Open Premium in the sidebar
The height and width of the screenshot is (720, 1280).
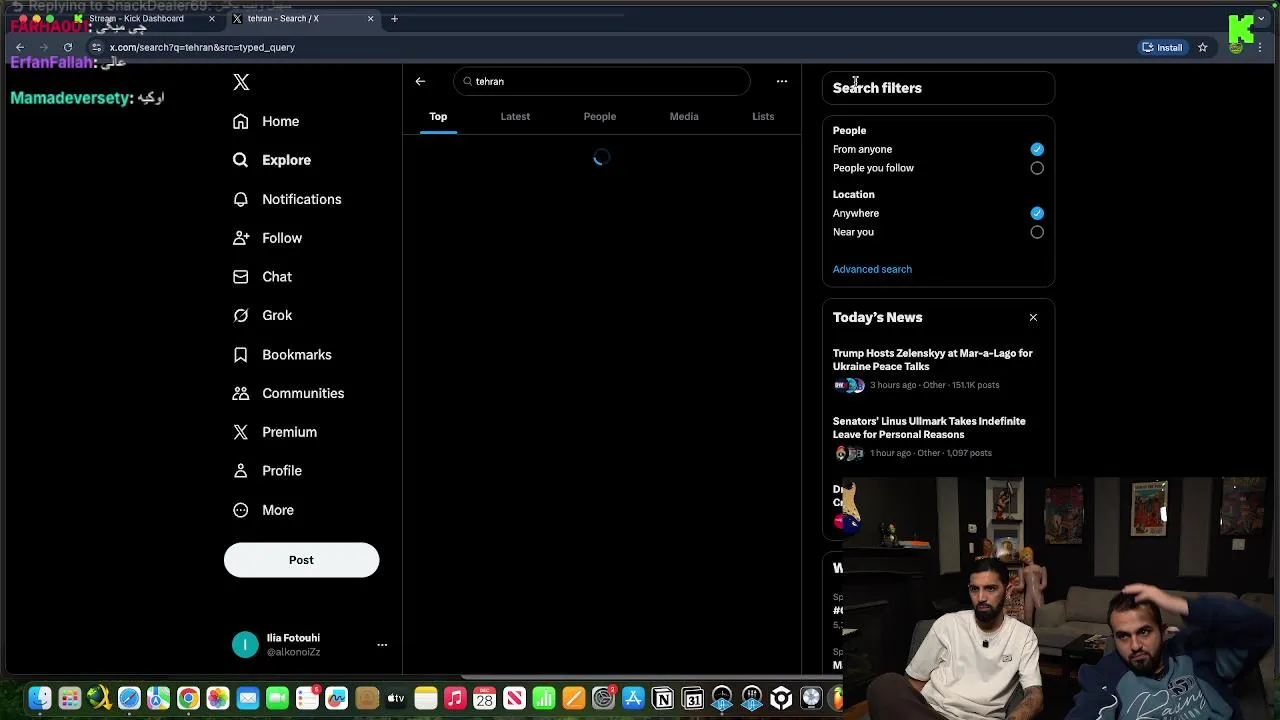(275, 432)
